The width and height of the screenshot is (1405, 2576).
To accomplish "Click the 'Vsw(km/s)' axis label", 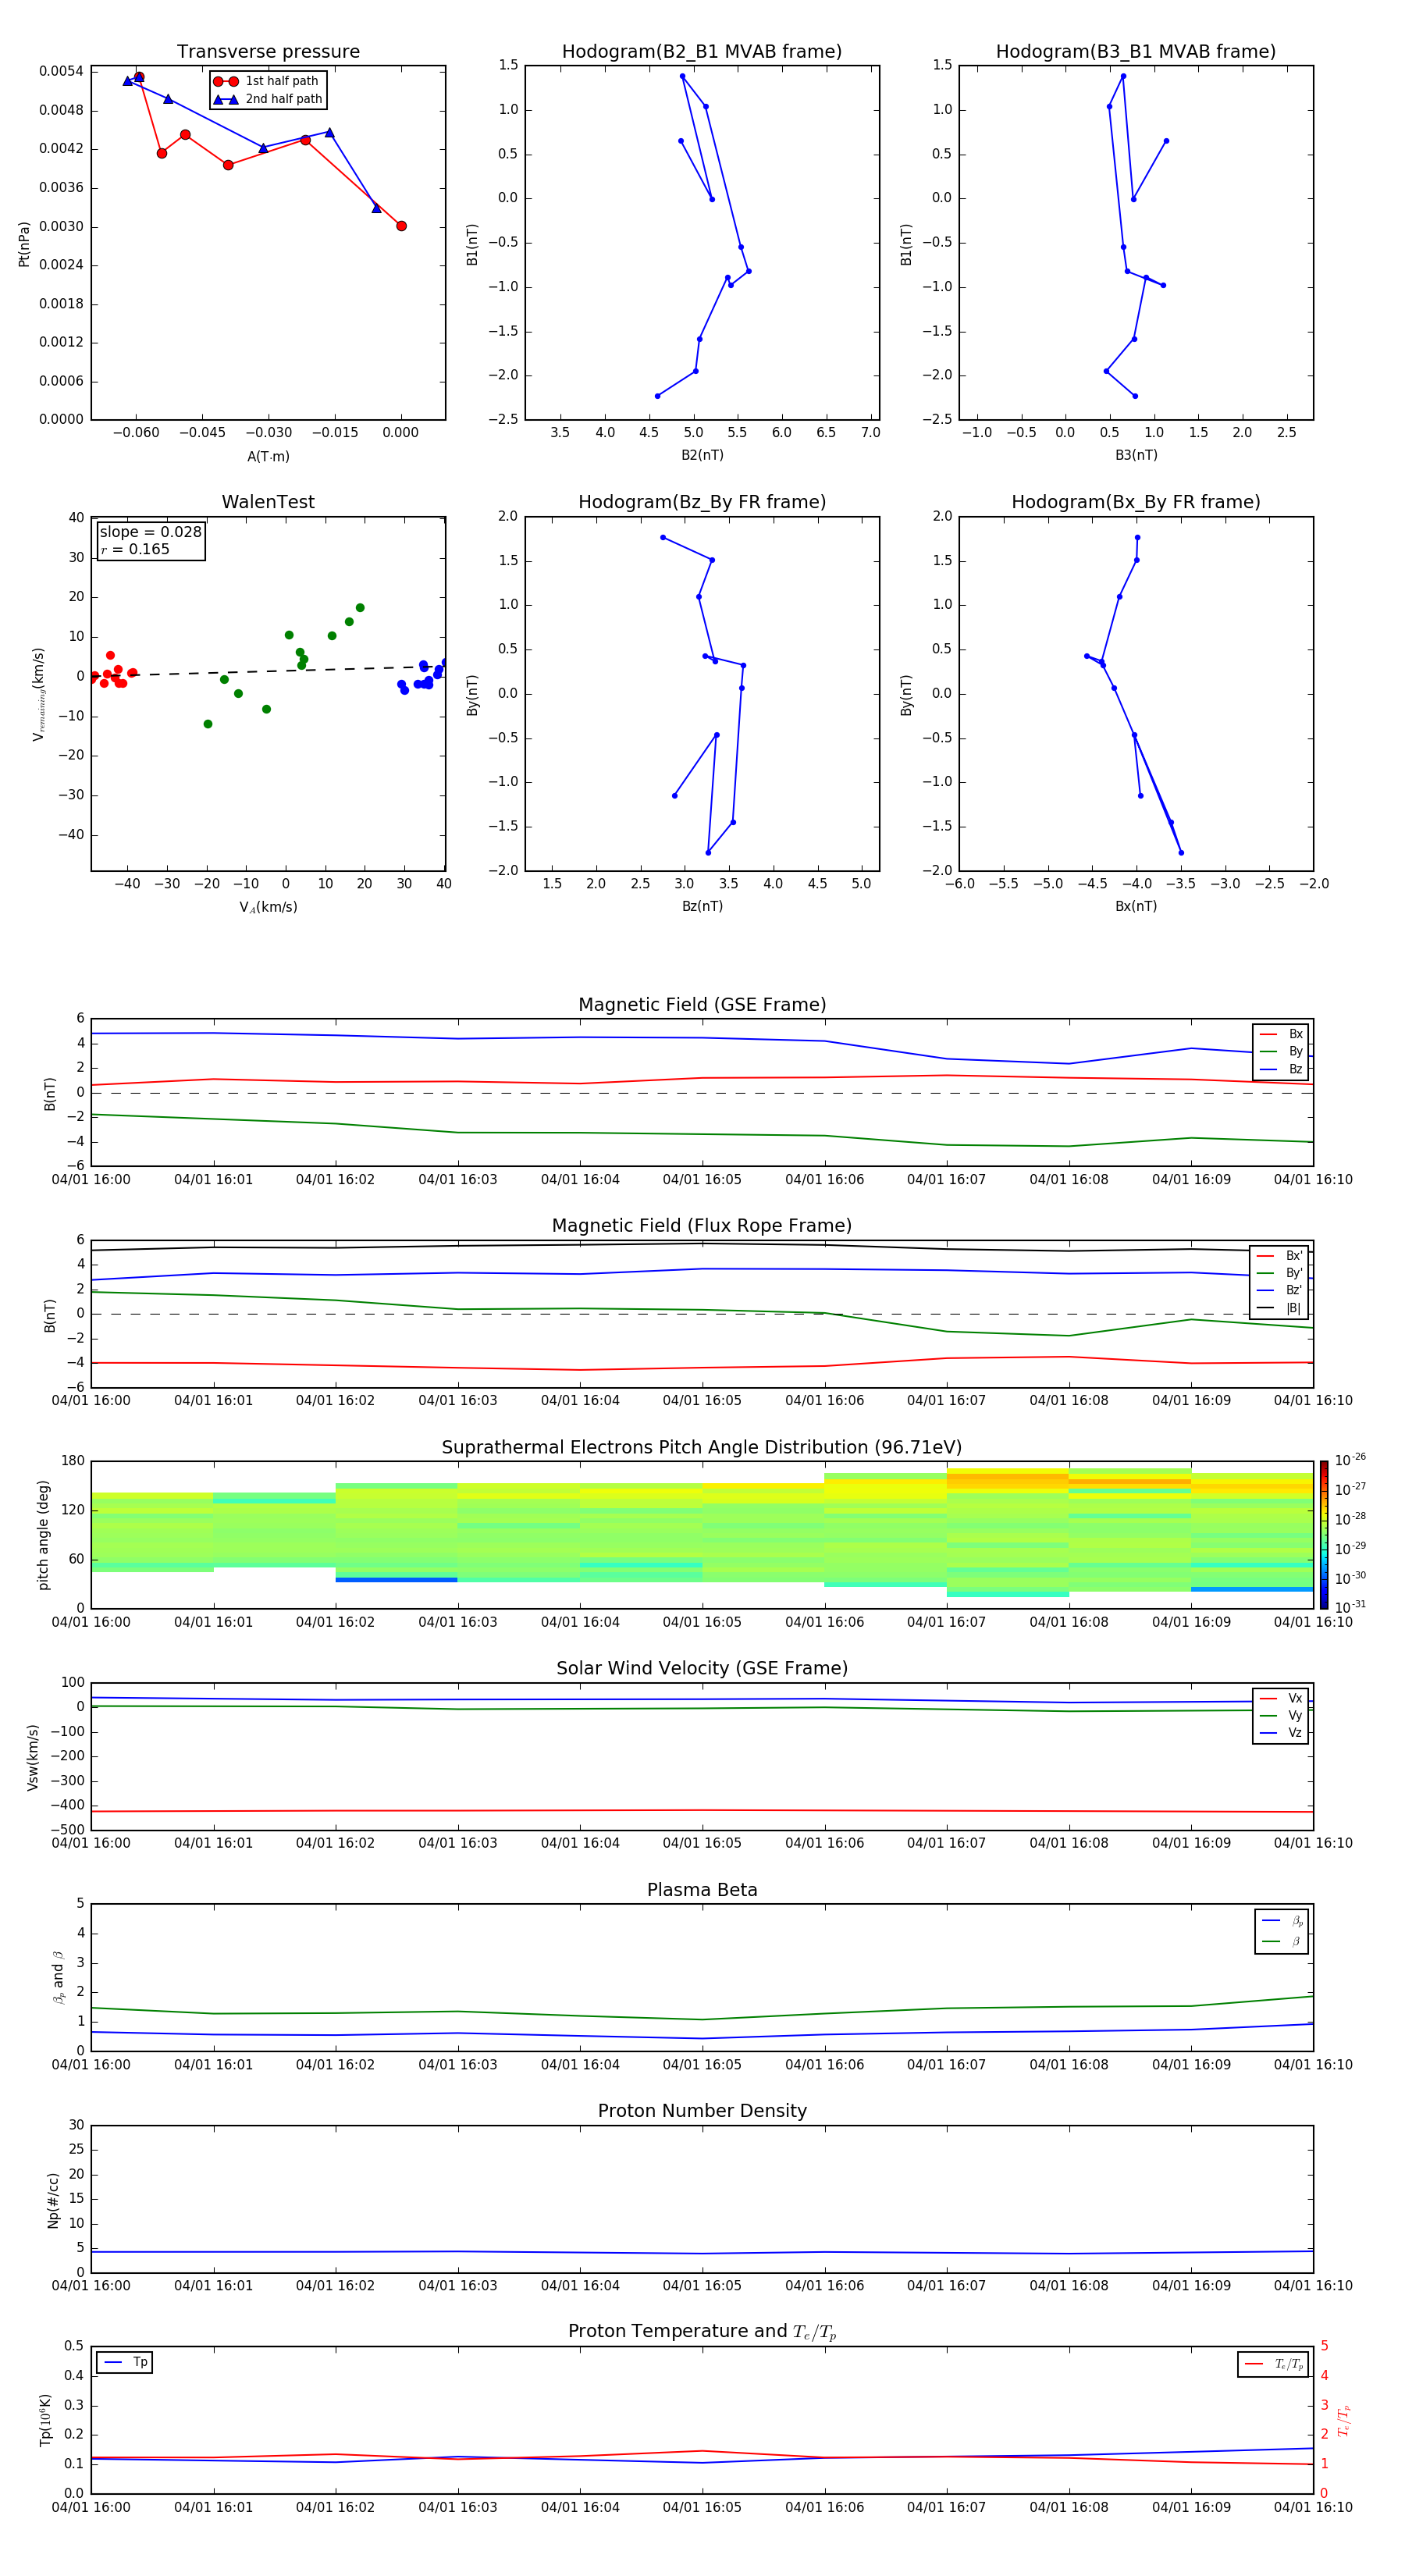I will point(32,1756).
